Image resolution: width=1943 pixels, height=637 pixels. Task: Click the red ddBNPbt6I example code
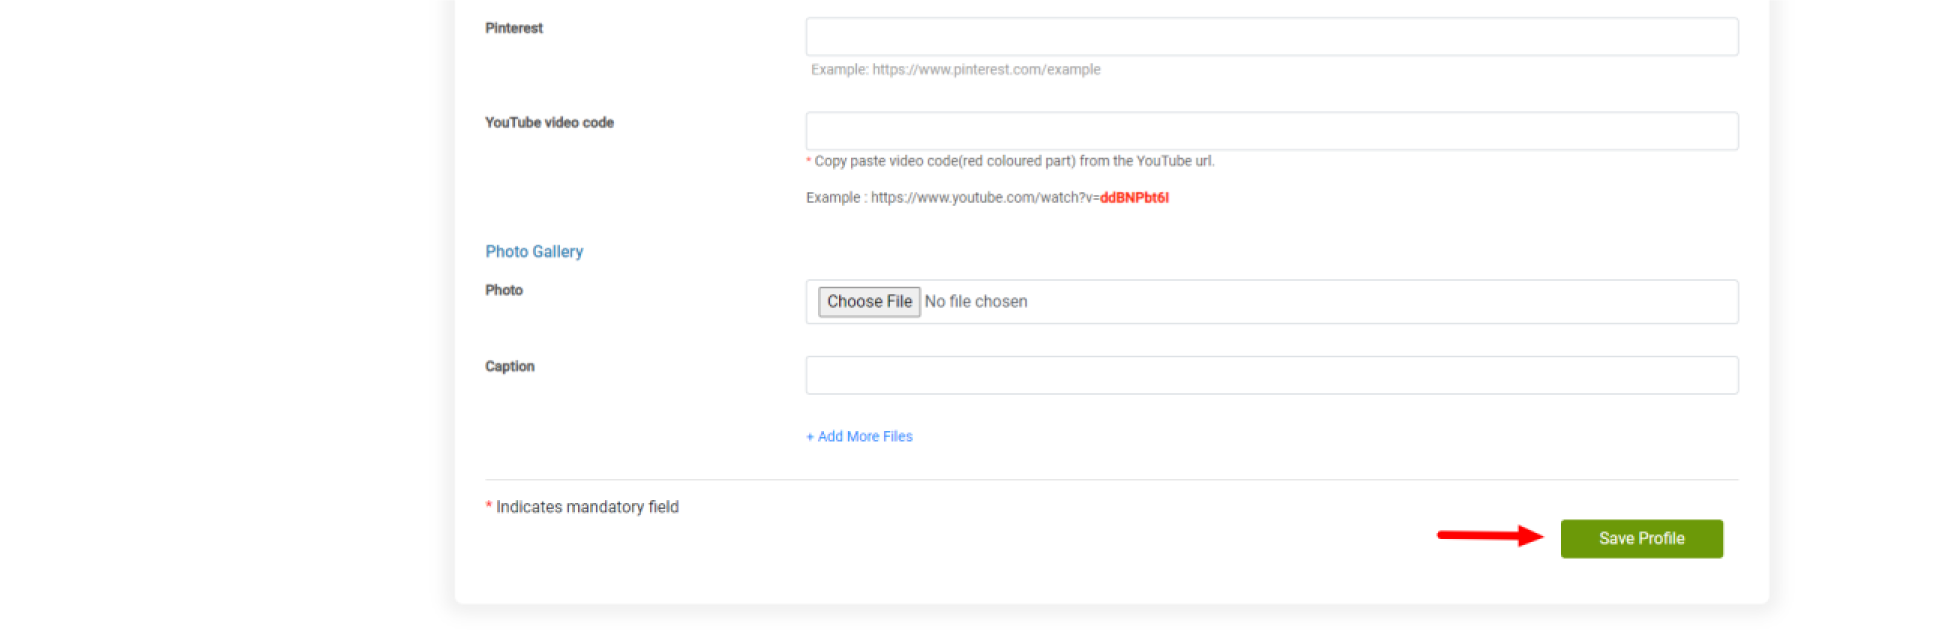(x=1134, y=198)
